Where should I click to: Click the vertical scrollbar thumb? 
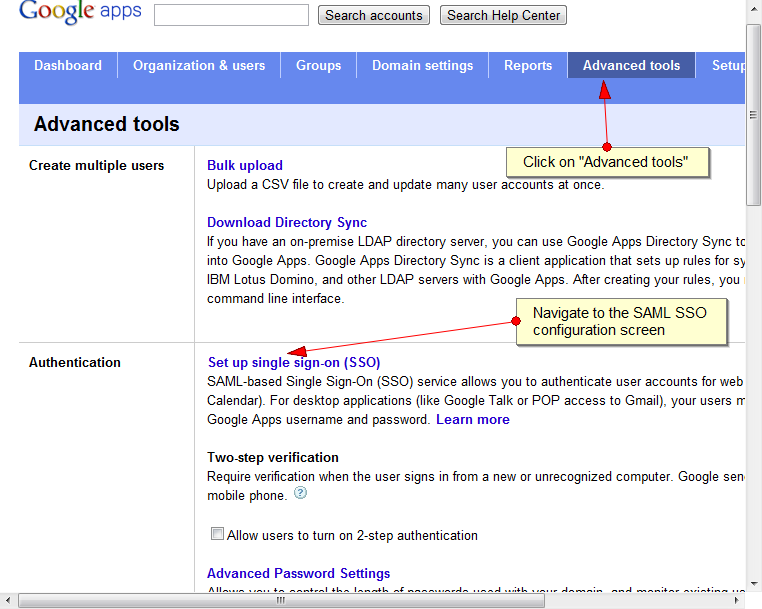tap(754, 115)
